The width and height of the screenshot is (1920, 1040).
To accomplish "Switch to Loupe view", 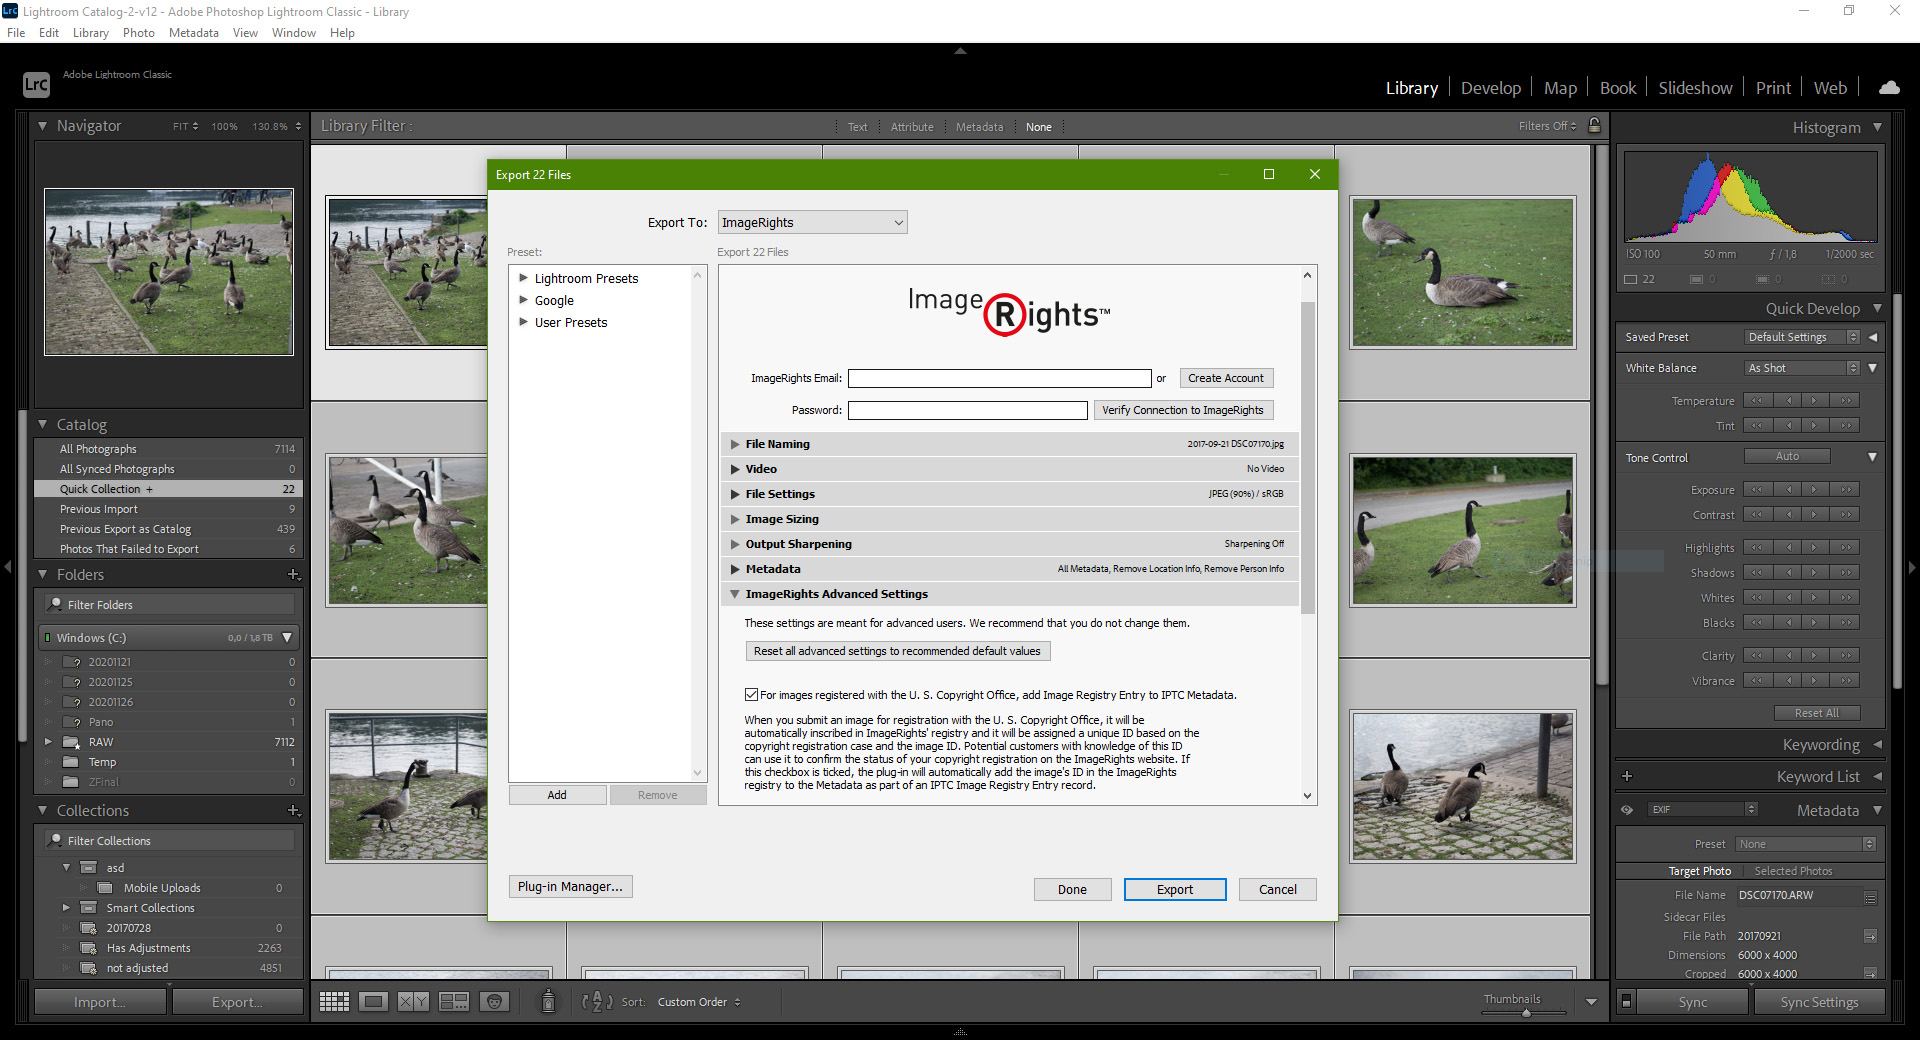I will point(374,1001).
